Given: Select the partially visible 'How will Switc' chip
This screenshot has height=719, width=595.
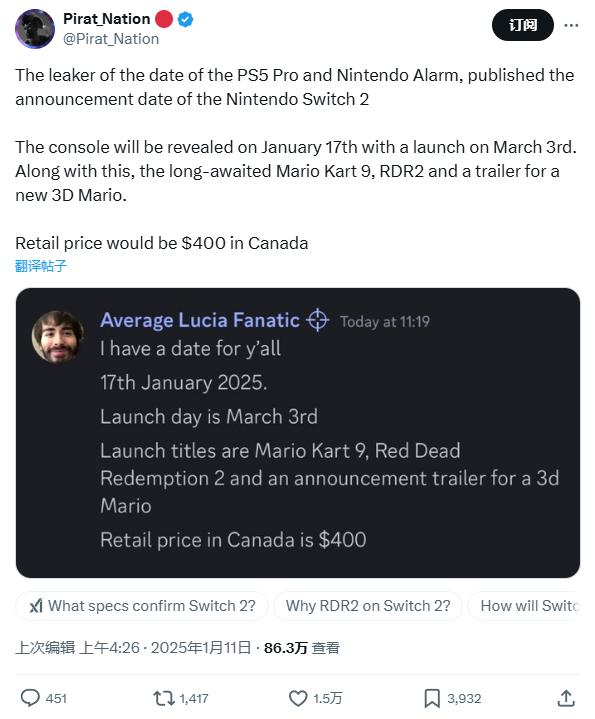Looking at the screenshot, I should 524,606.
